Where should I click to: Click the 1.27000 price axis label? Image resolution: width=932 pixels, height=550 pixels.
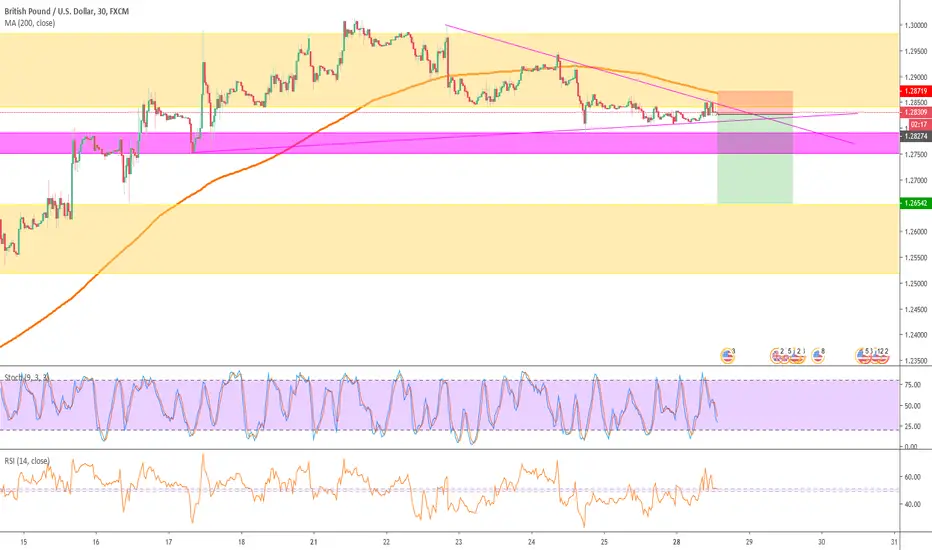point(916,180)
